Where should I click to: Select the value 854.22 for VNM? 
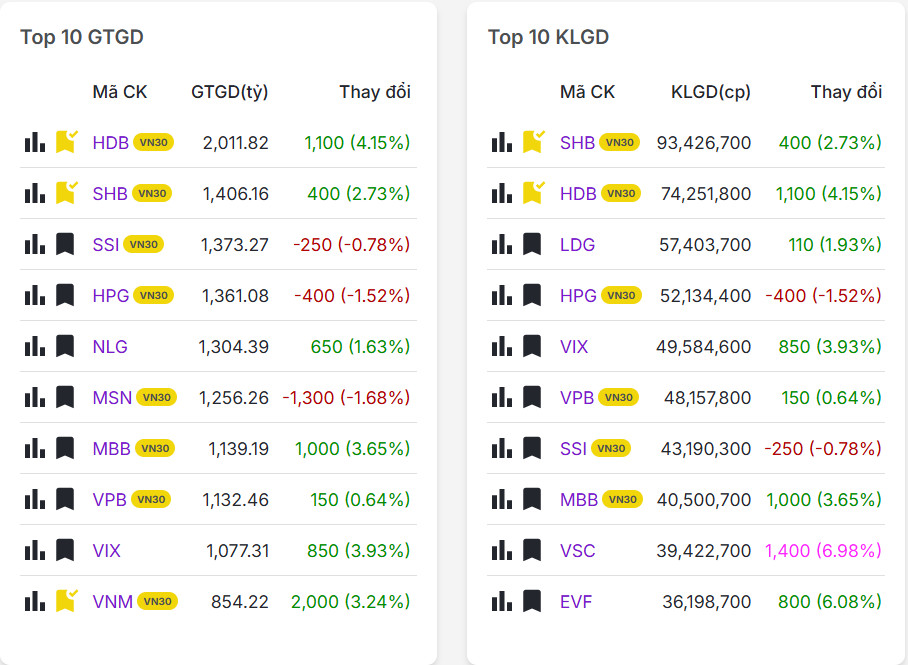point(240,601)
